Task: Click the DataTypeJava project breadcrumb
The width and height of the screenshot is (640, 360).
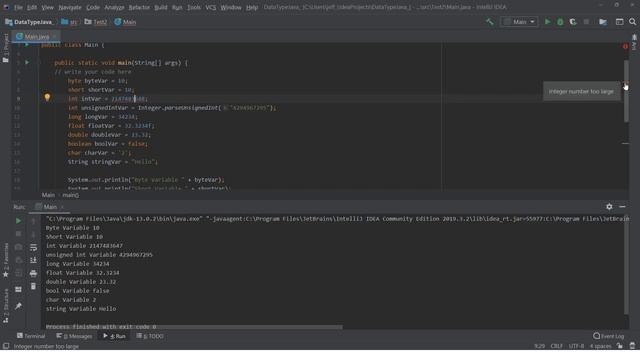Action: coord(29,22)
